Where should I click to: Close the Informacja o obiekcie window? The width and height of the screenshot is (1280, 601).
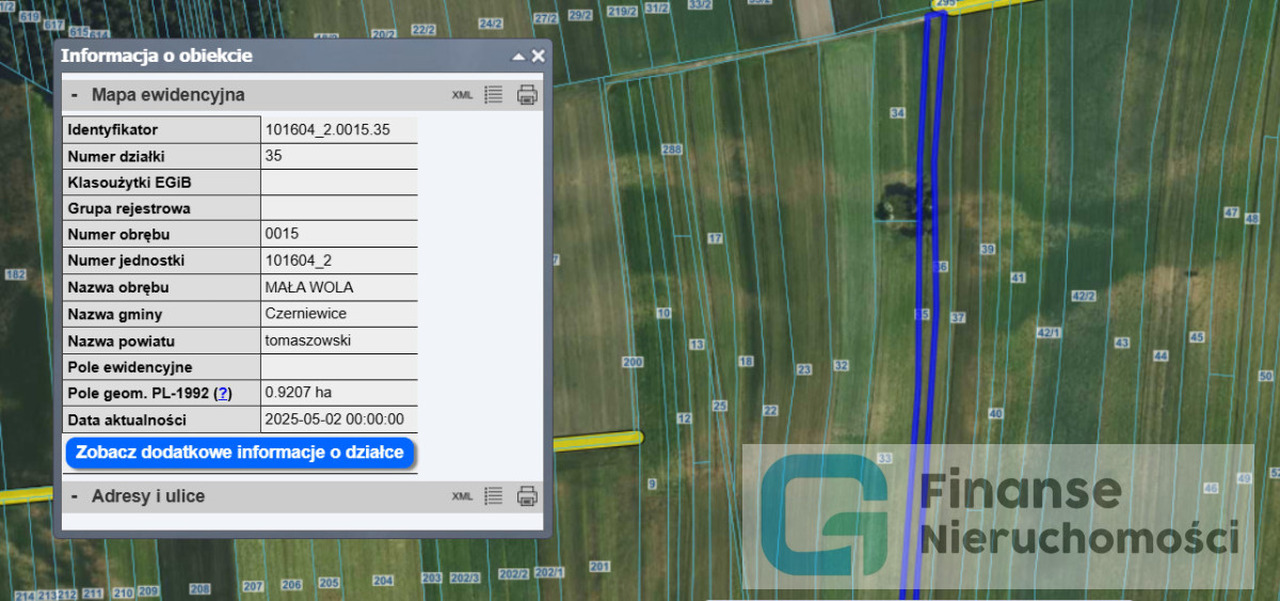click(x=538, y=56)
